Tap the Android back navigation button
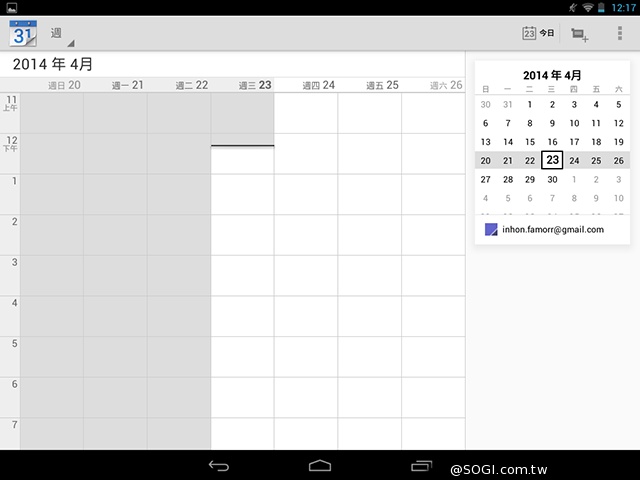Viewport: 640px width, 480px height. (x=219, y=466)
